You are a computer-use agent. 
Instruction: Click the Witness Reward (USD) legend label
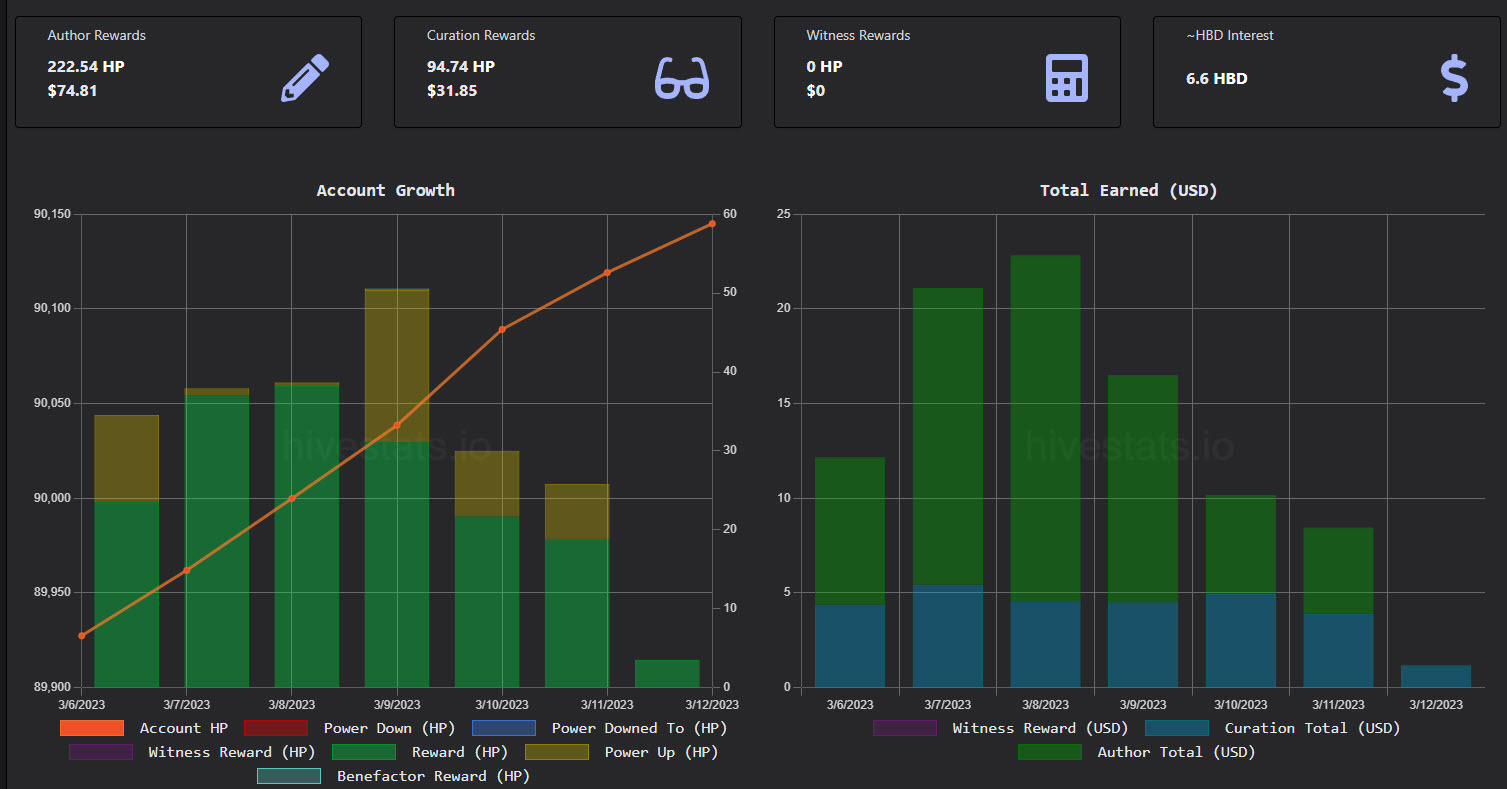pos(1040,728)
